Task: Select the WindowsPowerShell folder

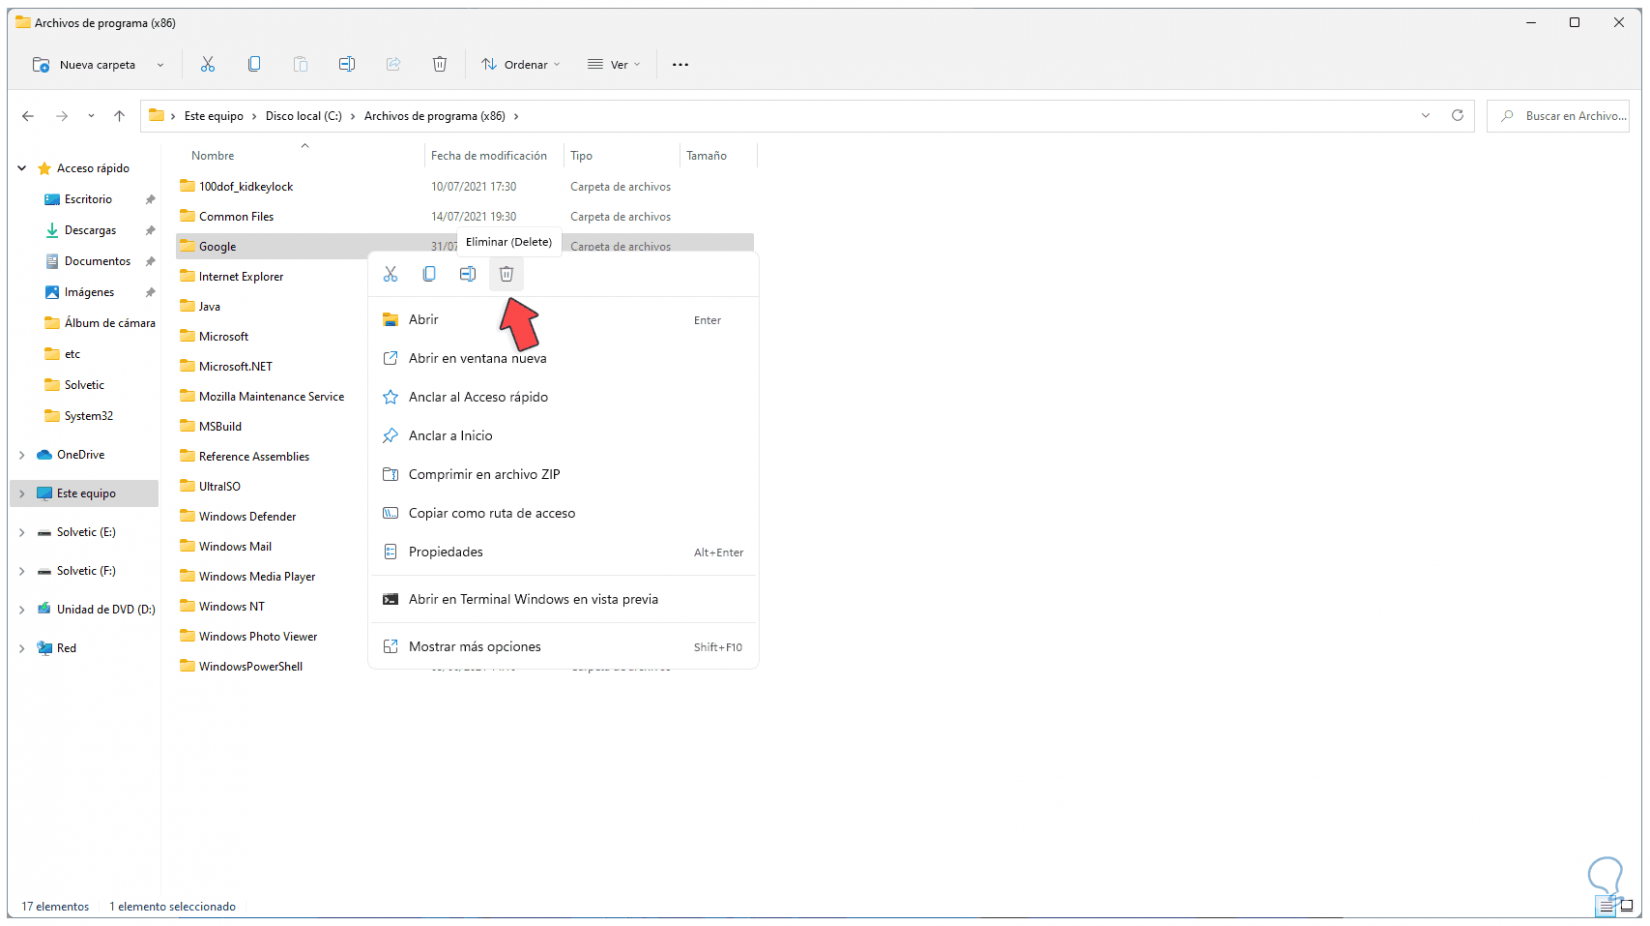Action: pyautogui.click(x=250, y=667)
